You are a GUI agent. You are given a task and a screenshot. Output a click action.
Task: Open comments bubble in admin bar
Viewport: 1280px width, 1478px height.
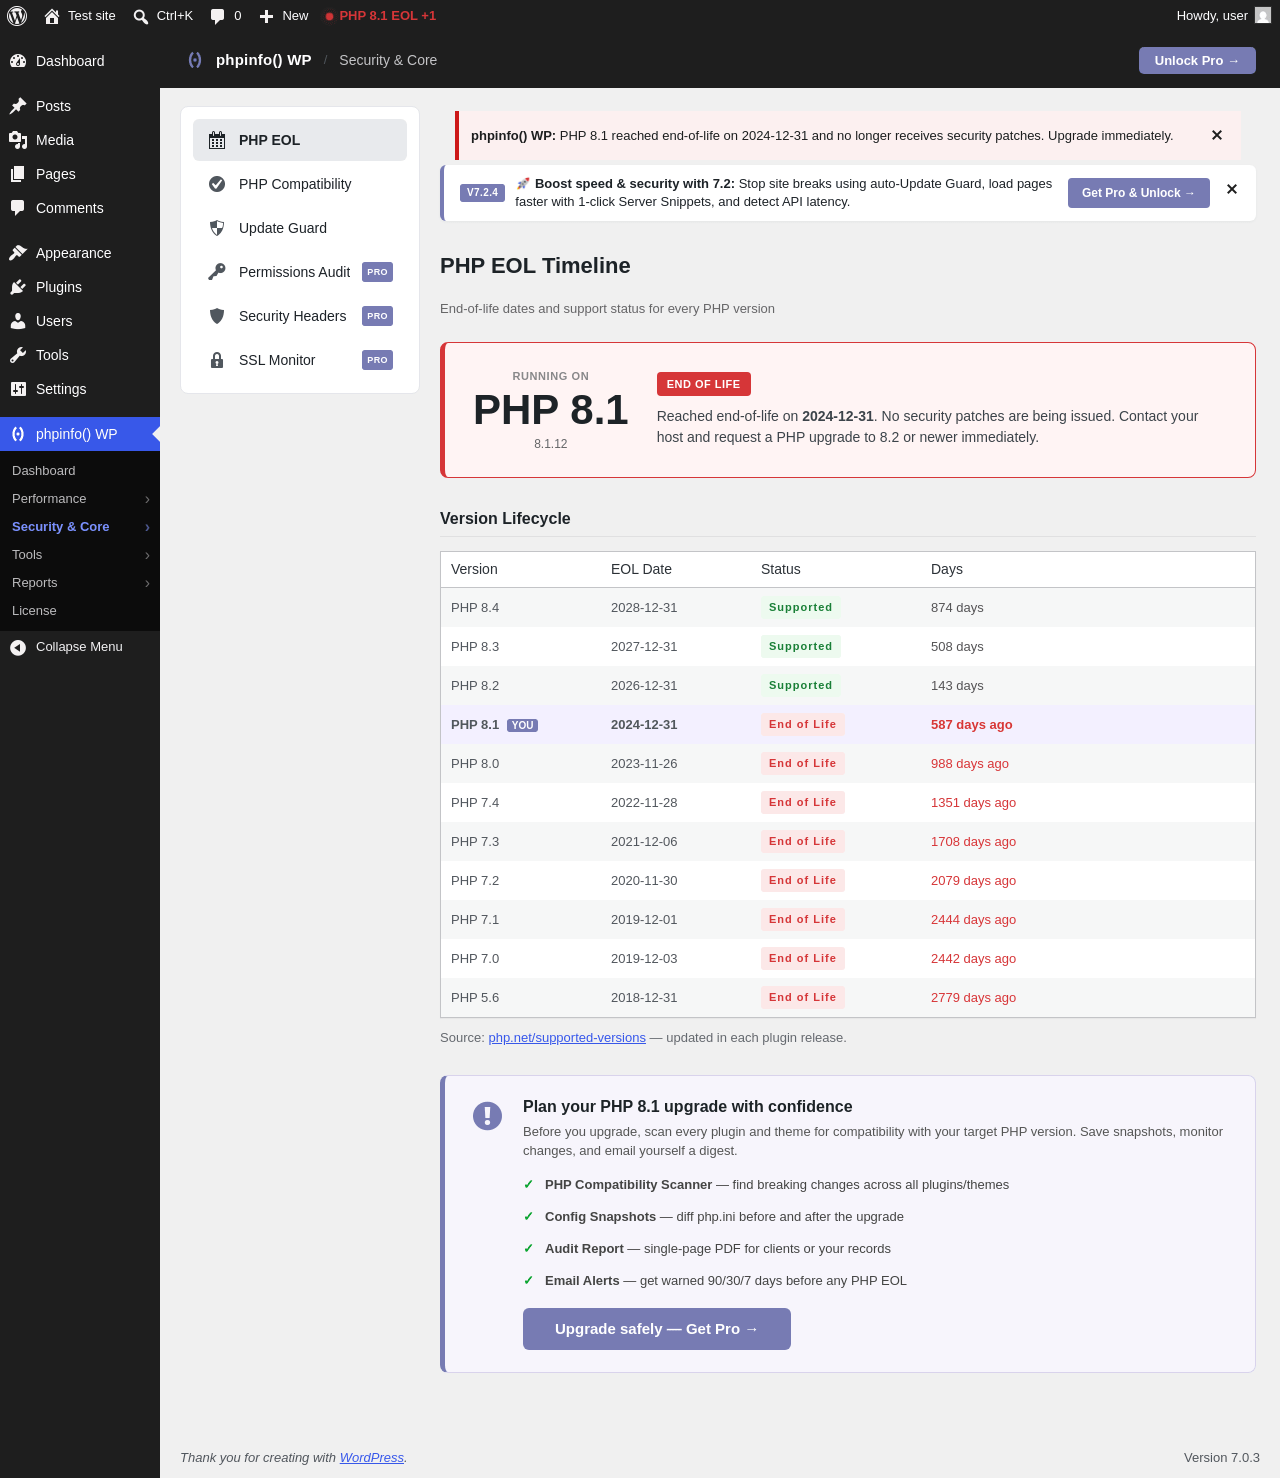(217, 16)
